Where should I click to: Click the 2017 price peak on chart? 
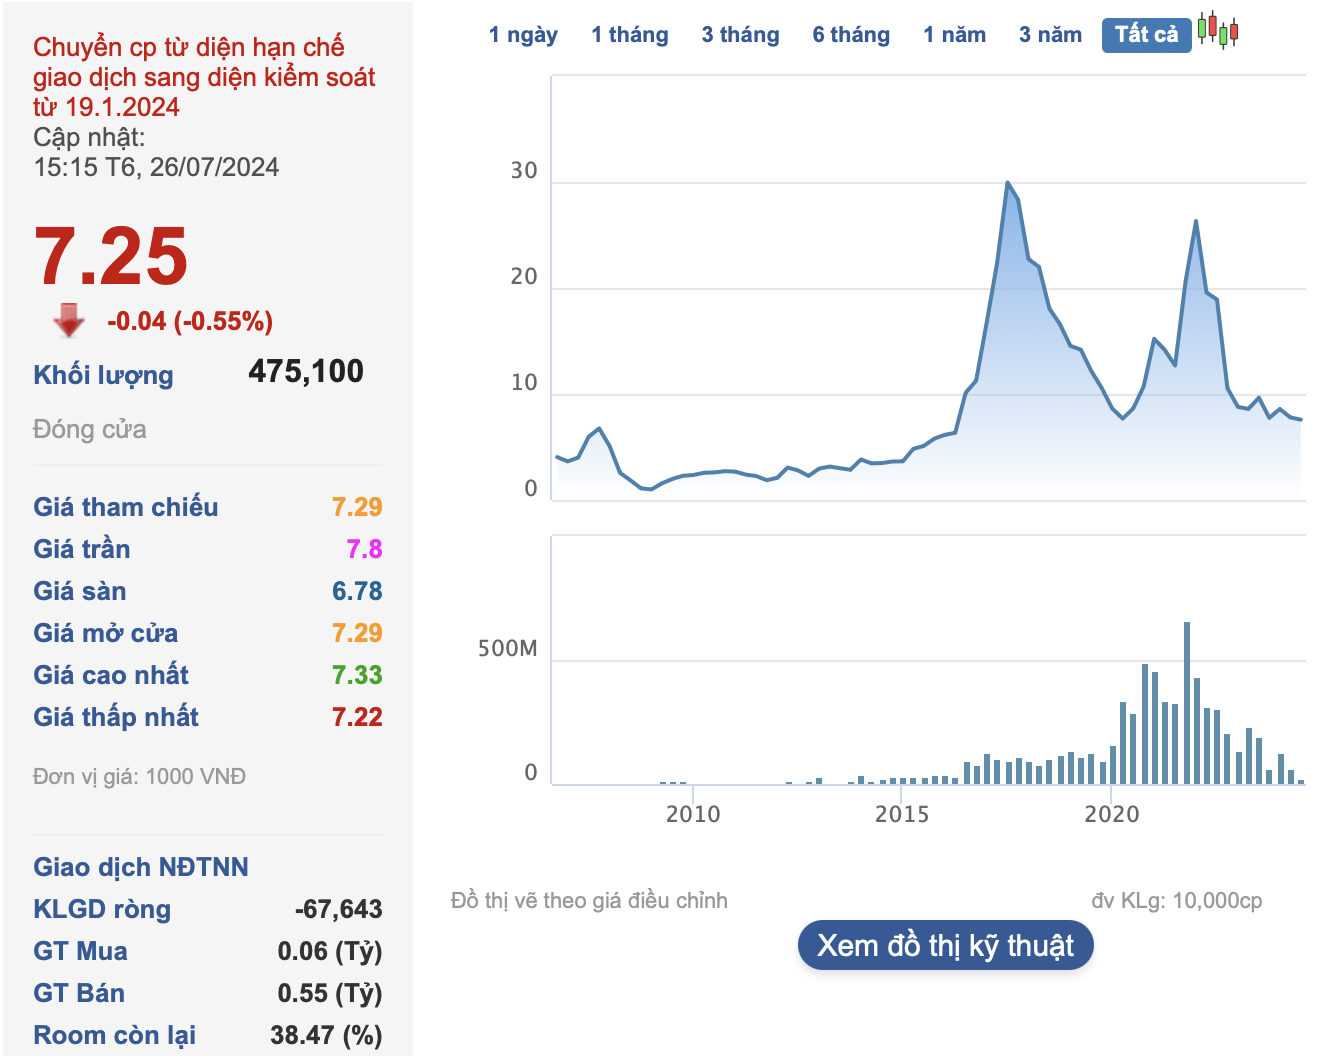click(x=1007, y=183)
